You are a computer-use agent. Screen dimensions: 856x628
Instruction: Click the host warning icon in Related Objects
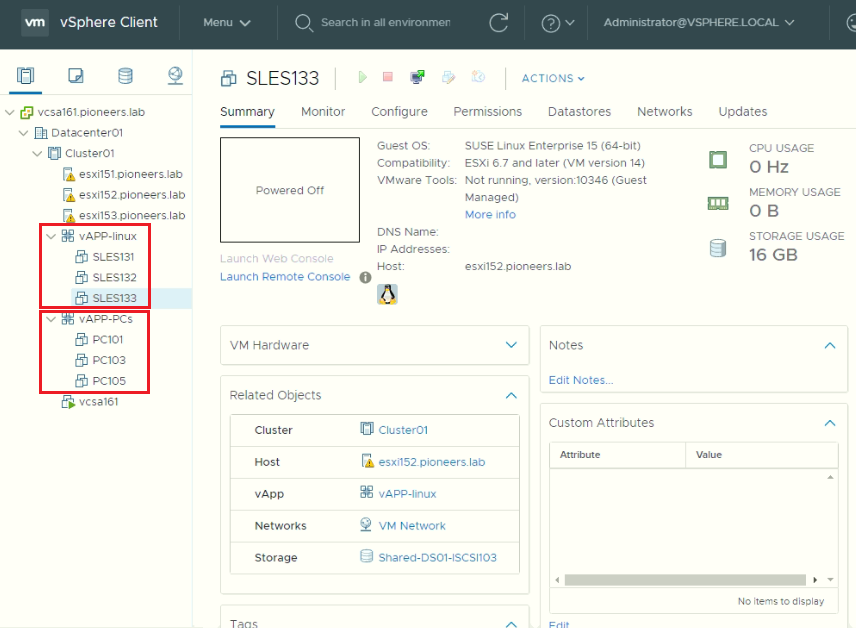click(368, 461)
